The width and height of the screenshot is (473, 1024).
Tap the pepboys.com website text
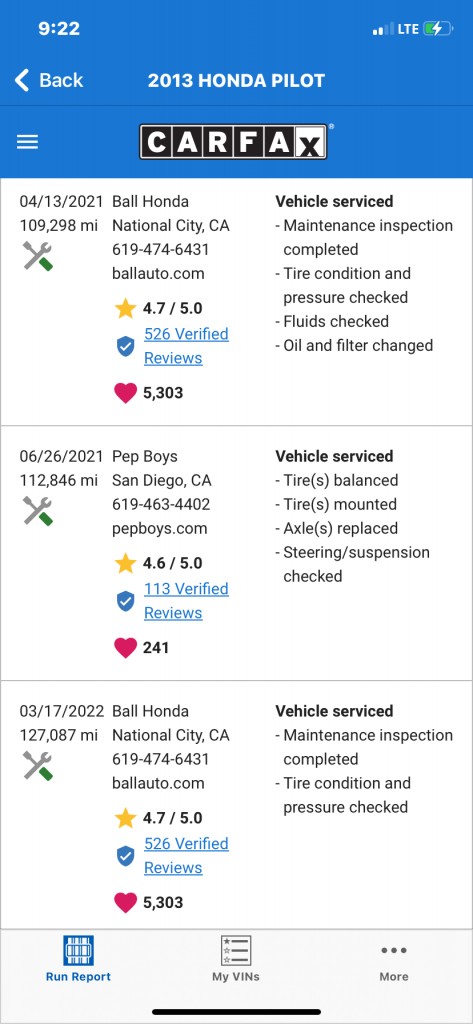159,528
